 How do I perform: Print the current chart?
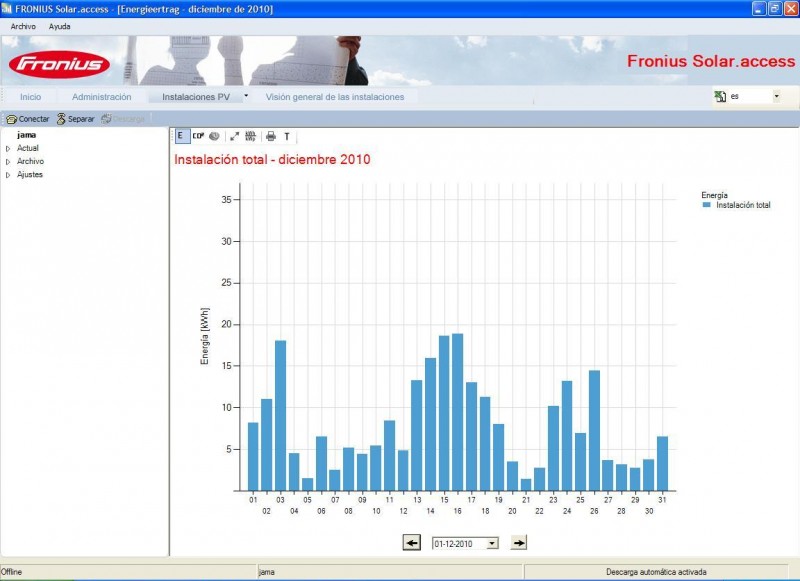pos(271,136)
